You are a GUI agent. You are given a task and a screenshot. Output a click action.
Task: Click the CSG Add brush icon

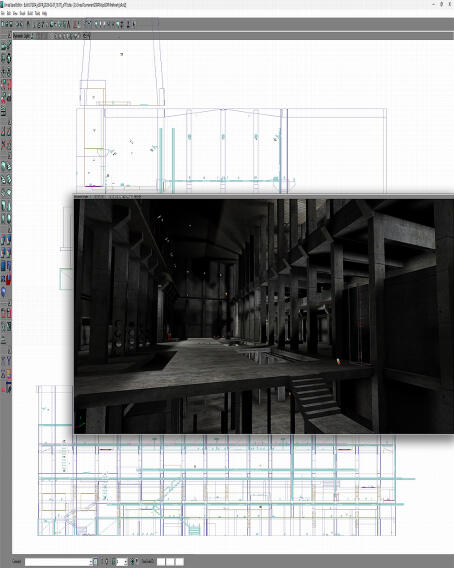[x=3, y=239]
